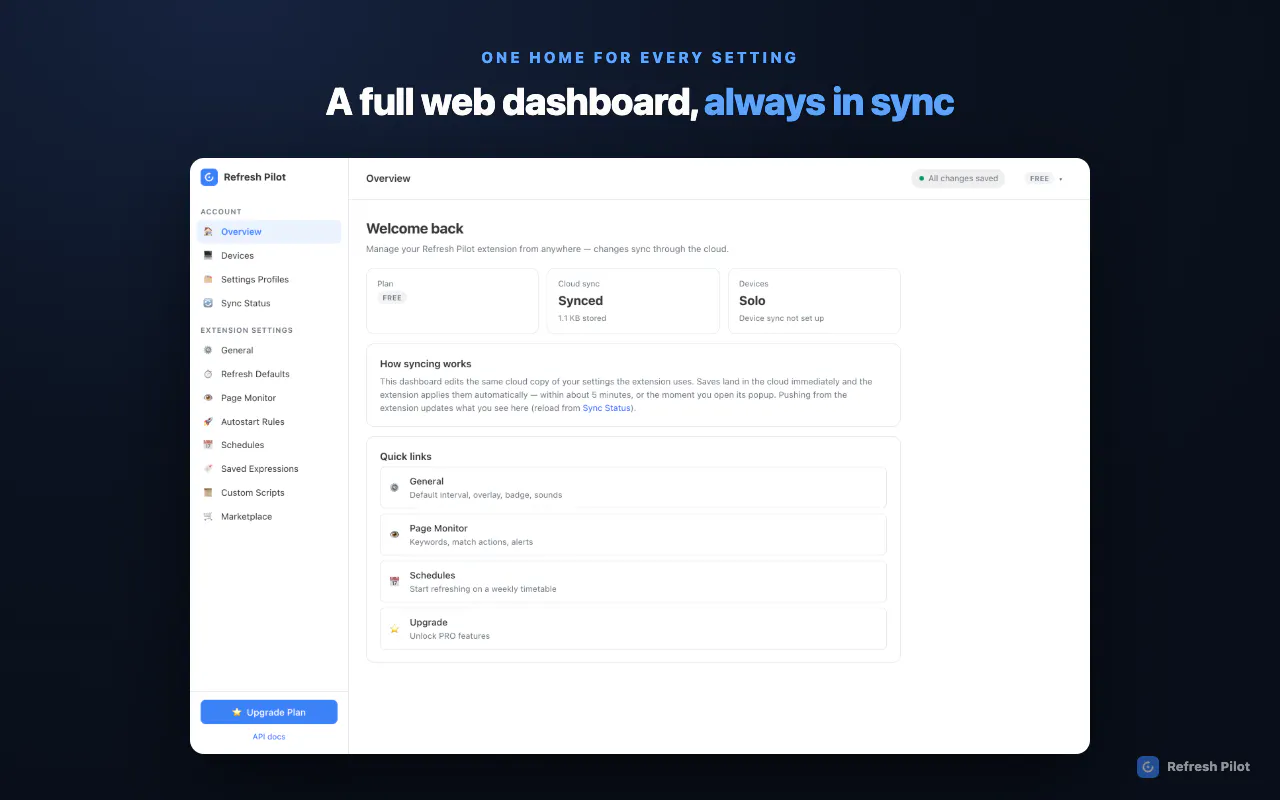Open the Schedules quick link card
This screenshot has height=800, width=1280.
point(633,582)
